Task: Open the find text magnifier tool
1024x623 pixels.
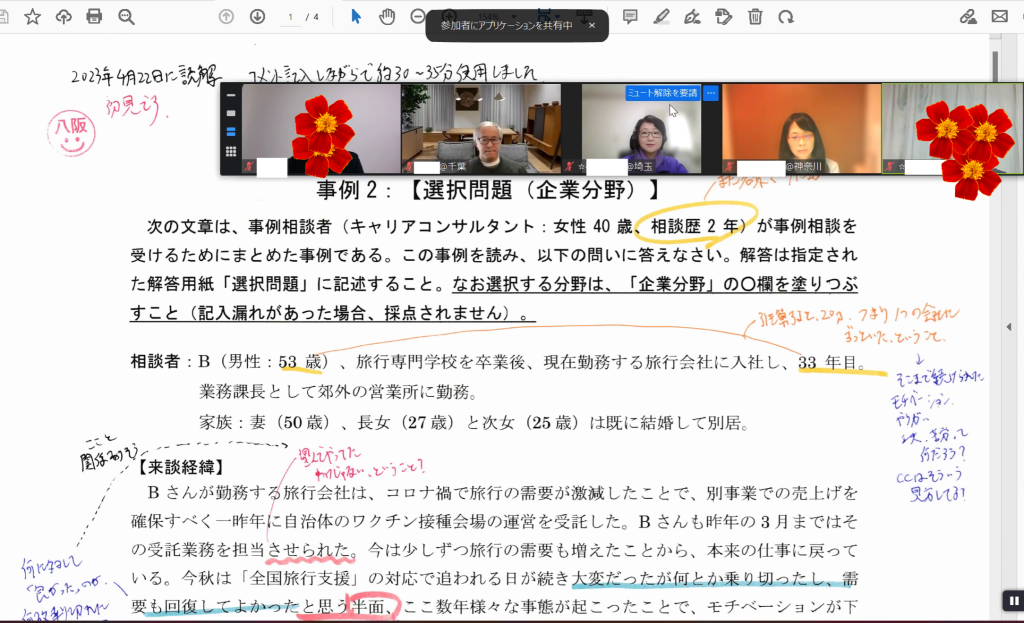Action: [x=126, y=16]
